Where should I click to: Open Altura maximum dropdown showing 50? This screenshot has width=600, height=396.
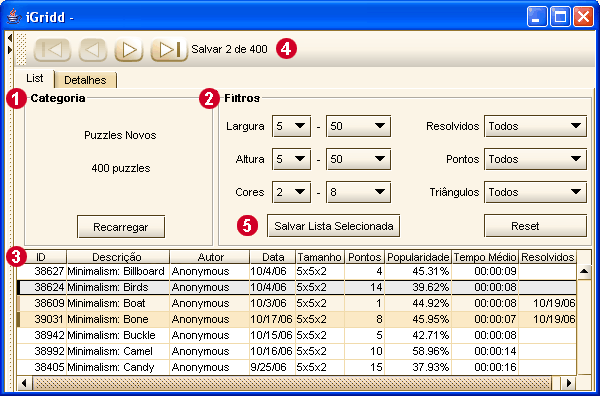click(358, 159)
